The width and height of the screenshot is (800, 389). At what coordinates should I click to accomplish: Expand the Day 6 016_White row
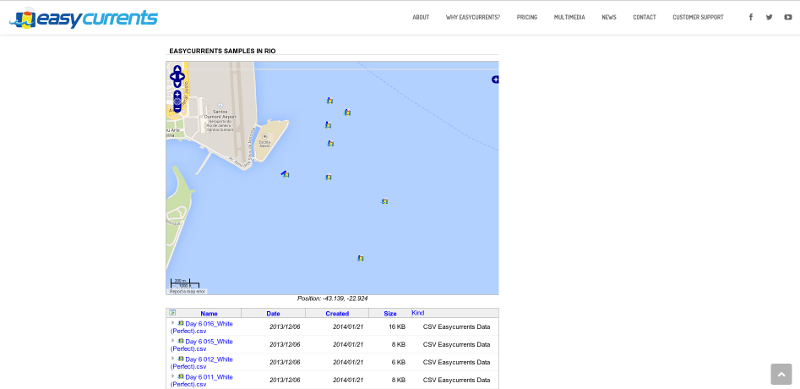point(172,323)
